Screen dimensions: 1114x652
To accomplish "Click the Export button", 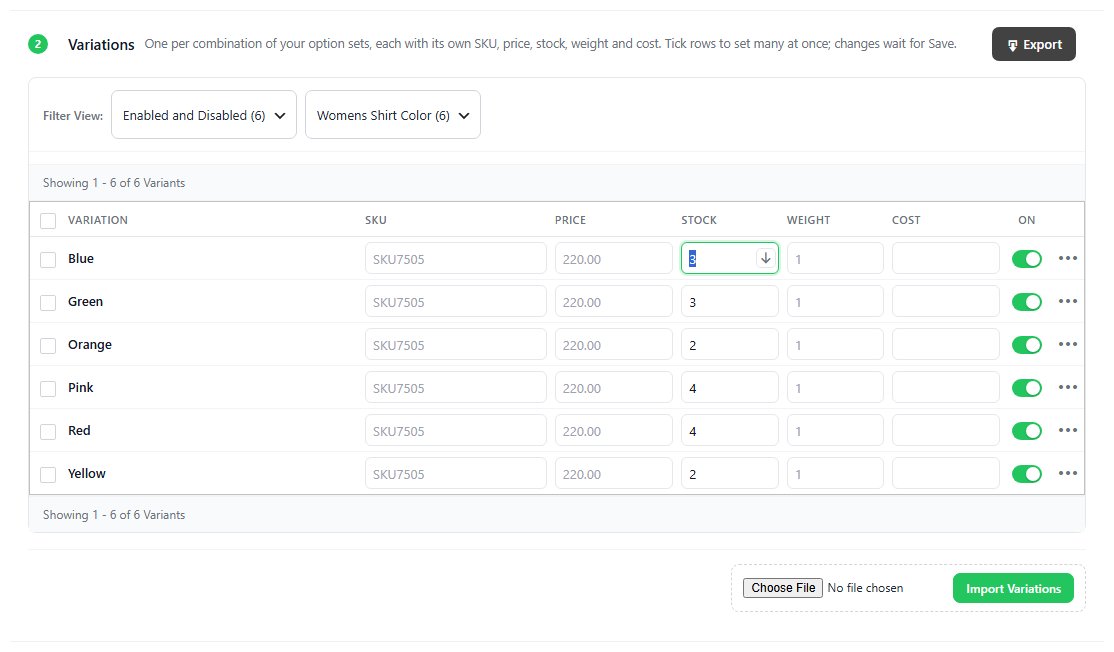I will pyautogui.click(x=1034, y=44).
